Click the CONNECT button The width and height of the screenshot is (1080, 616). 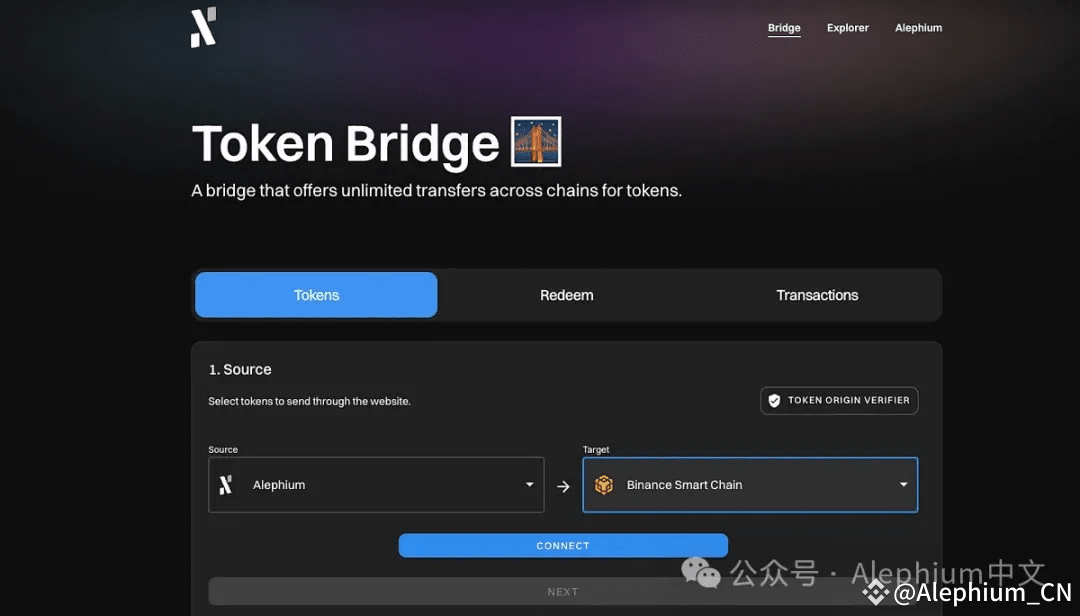point(563,546)
